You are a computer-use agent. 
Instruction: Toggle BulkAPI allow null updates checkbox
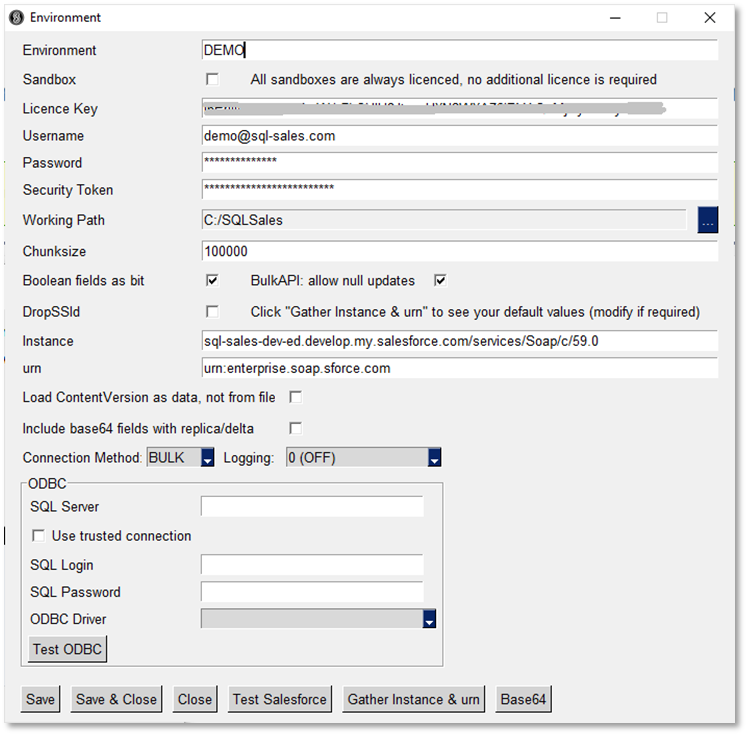point(440,280)
